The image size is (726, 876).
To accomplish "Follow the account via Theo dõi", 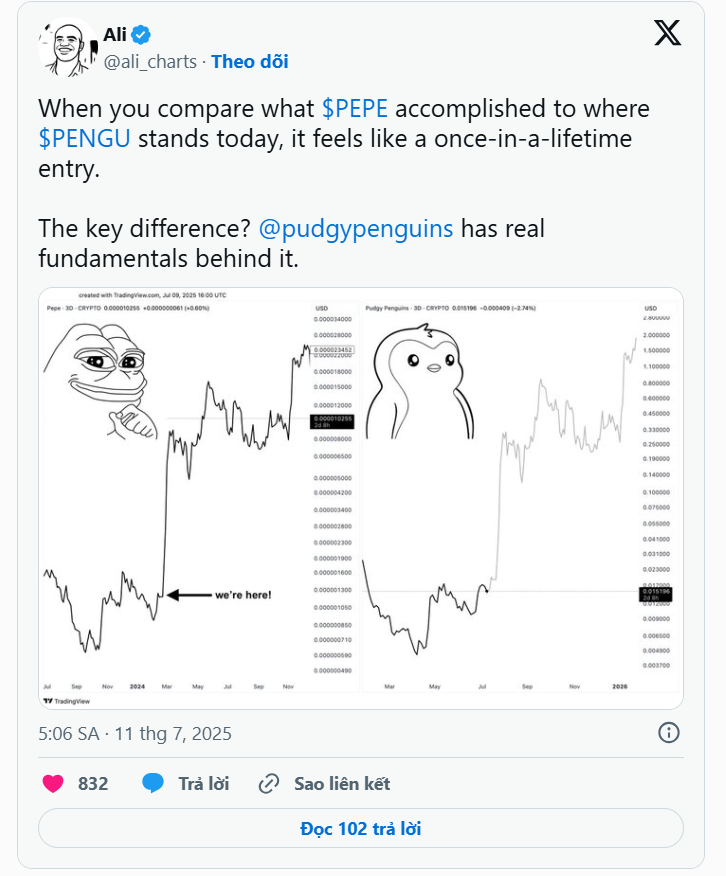I will click(x=249, y=61).
